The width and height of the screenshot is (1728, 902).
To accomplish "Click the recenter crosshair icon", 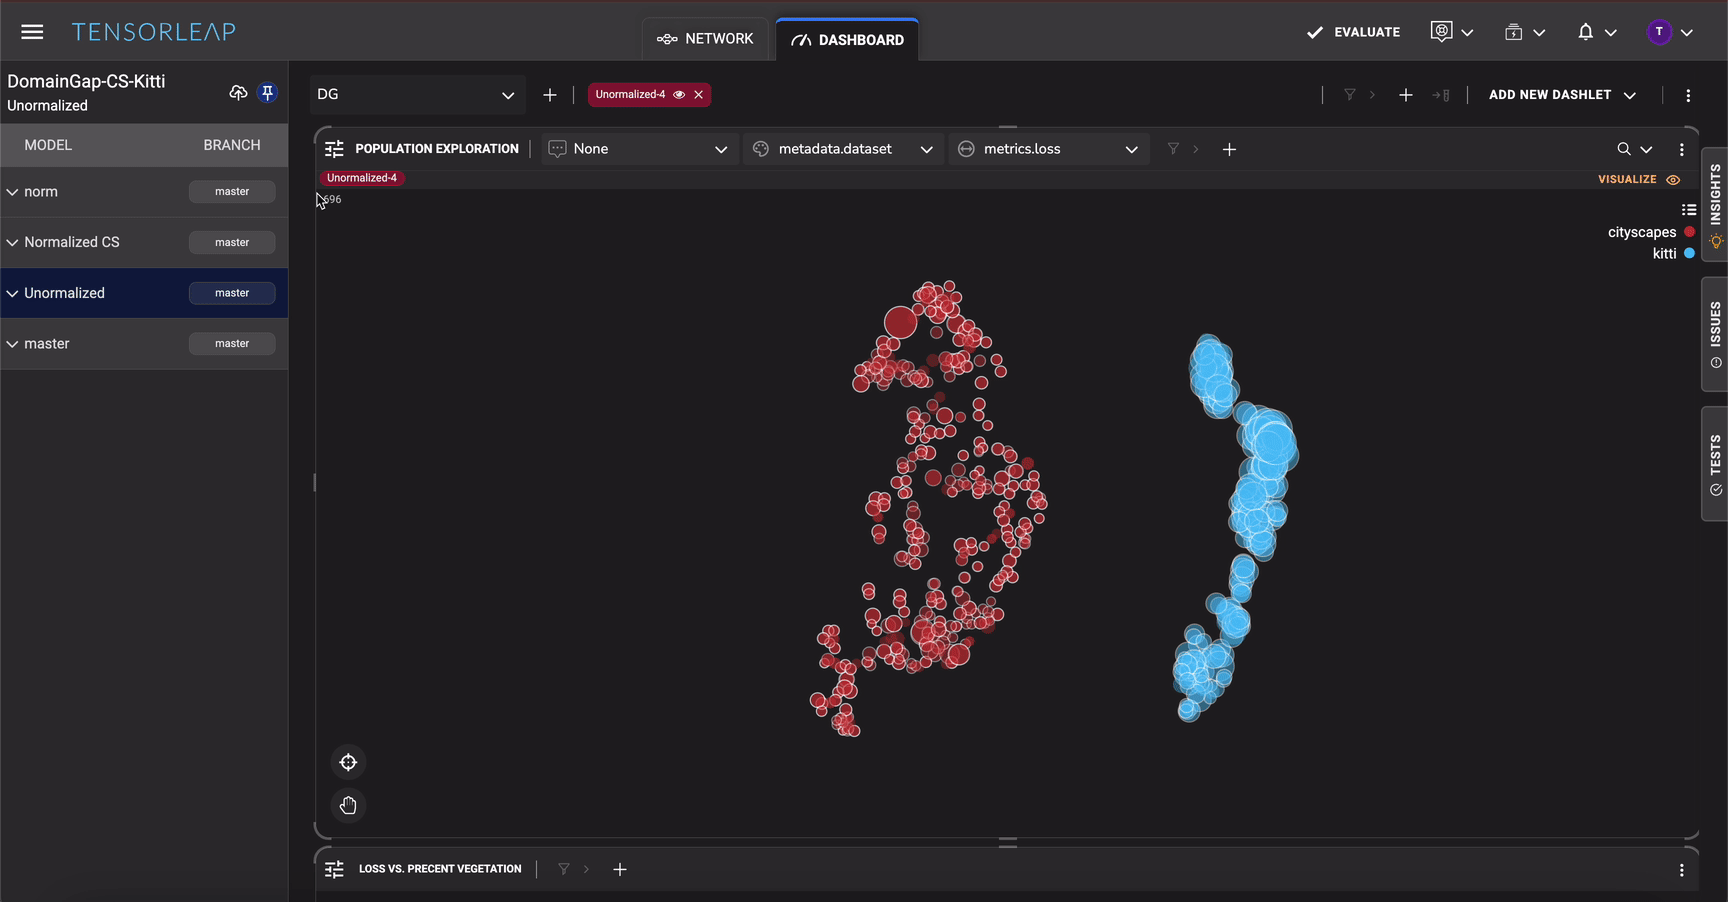I will [348, 763].
